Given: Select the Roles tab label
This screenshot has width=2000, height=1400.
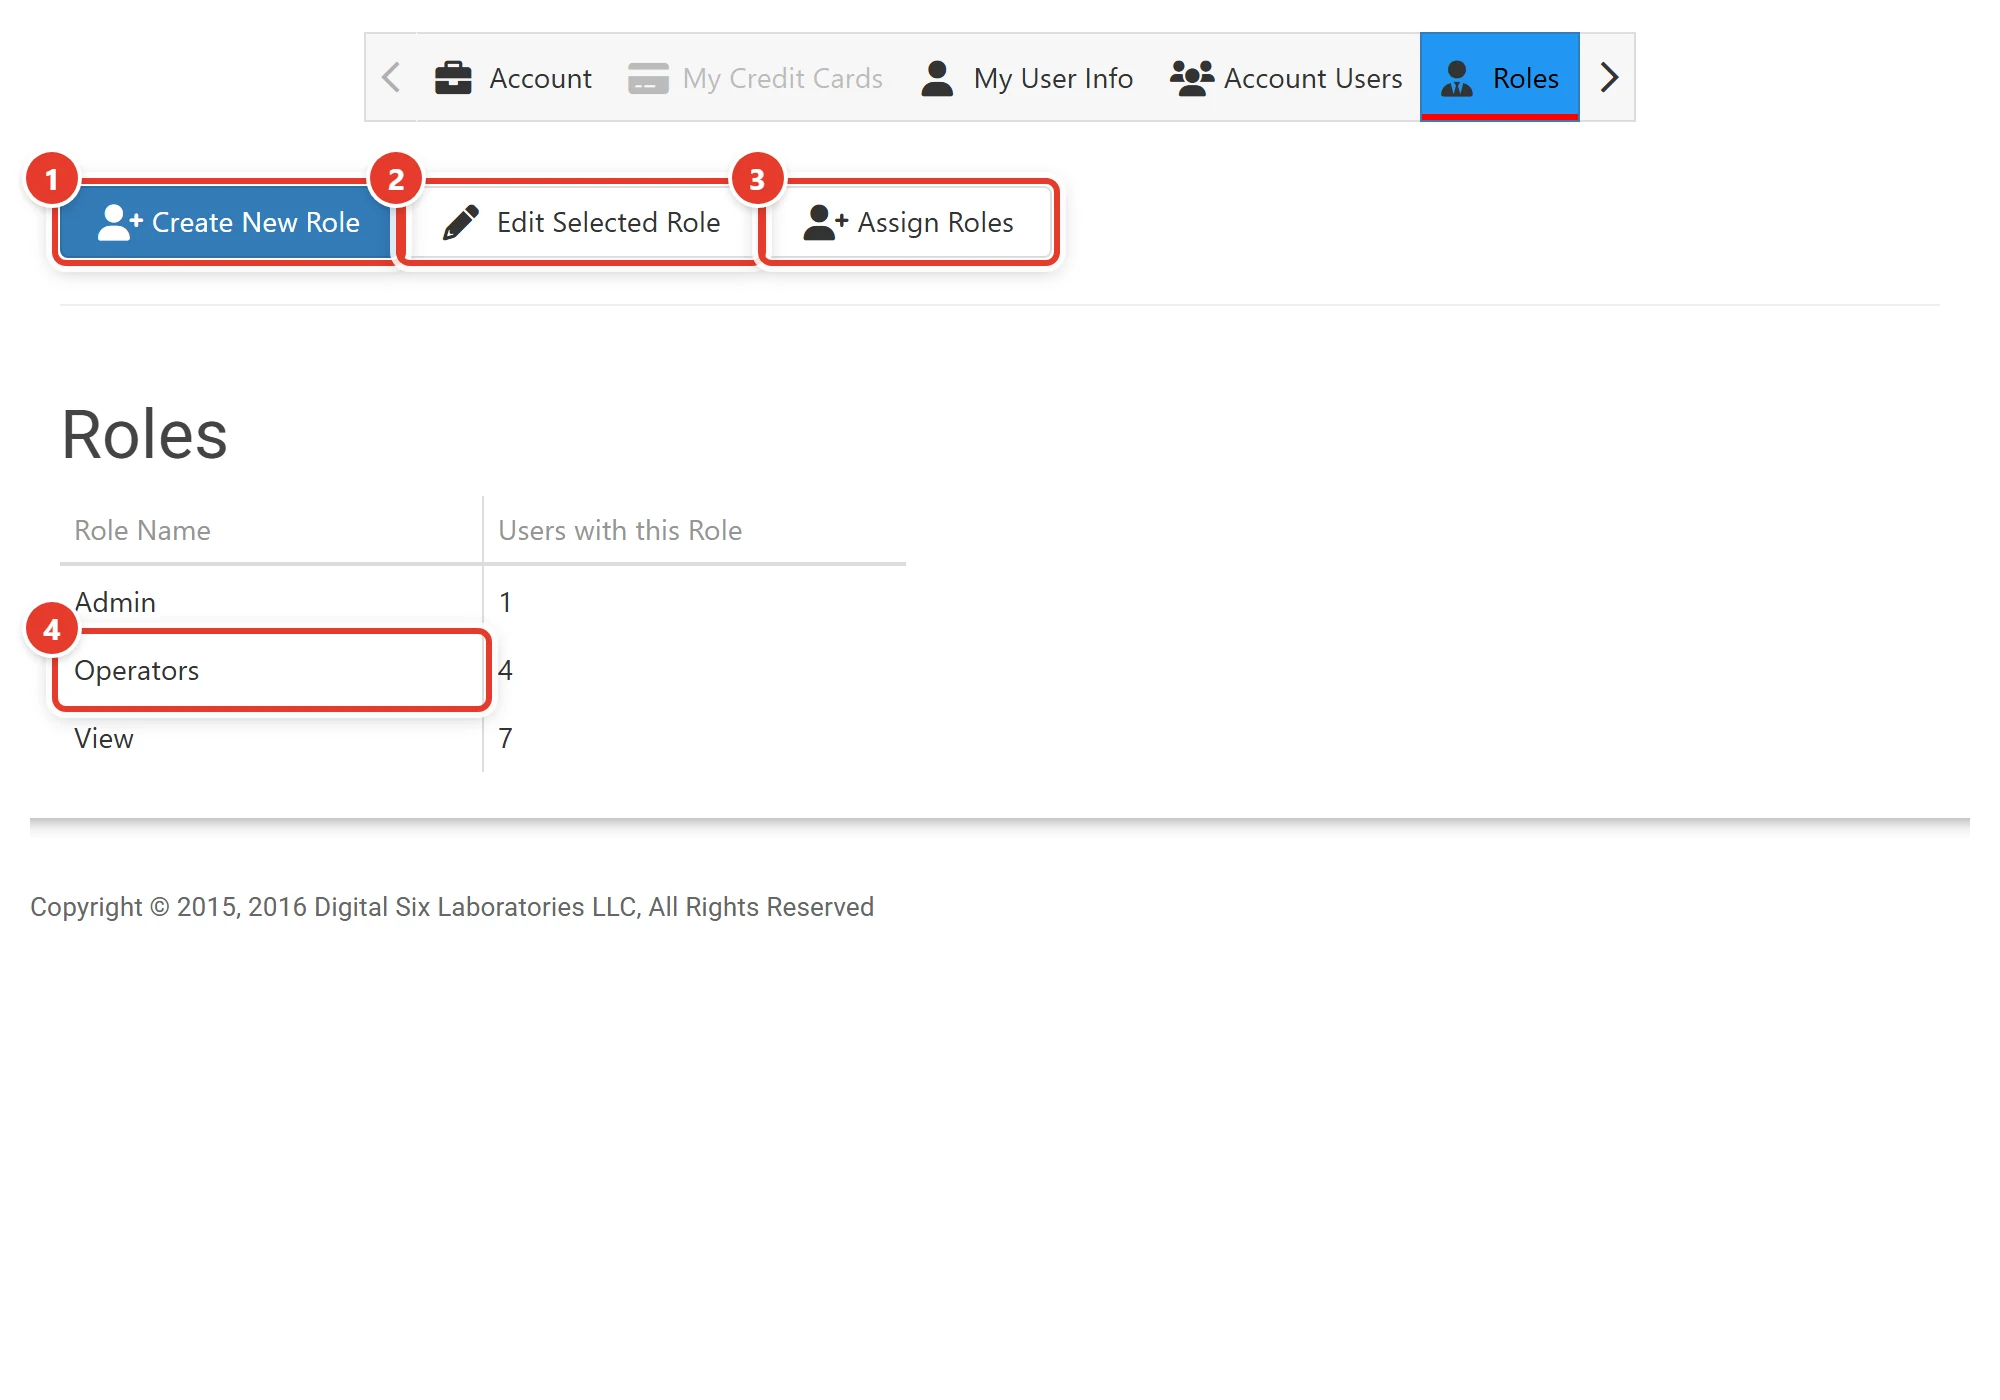Looking at the screenshot, I should pos(1525,78).
